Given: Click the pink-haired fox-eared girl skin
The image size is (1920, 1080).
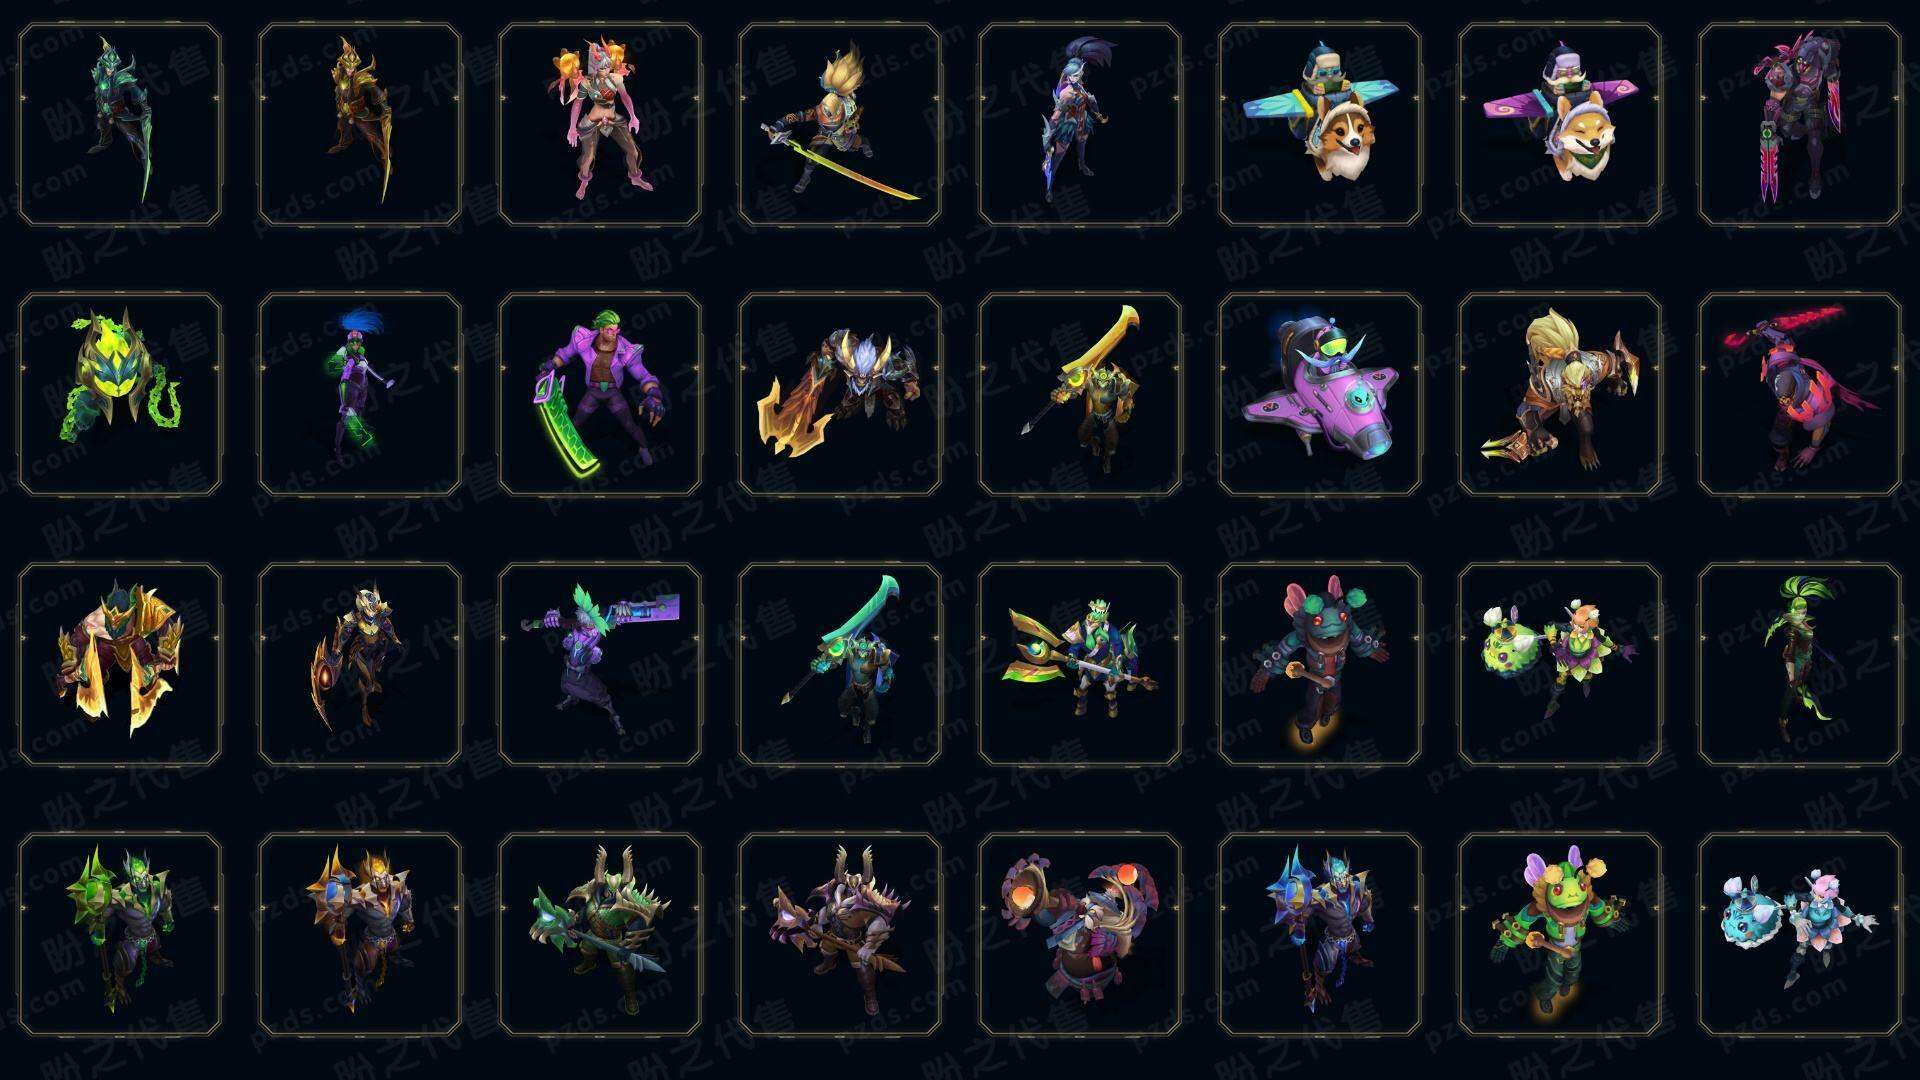Looking at the screenshot, I should pyautogui.click(x=600, y=125).
